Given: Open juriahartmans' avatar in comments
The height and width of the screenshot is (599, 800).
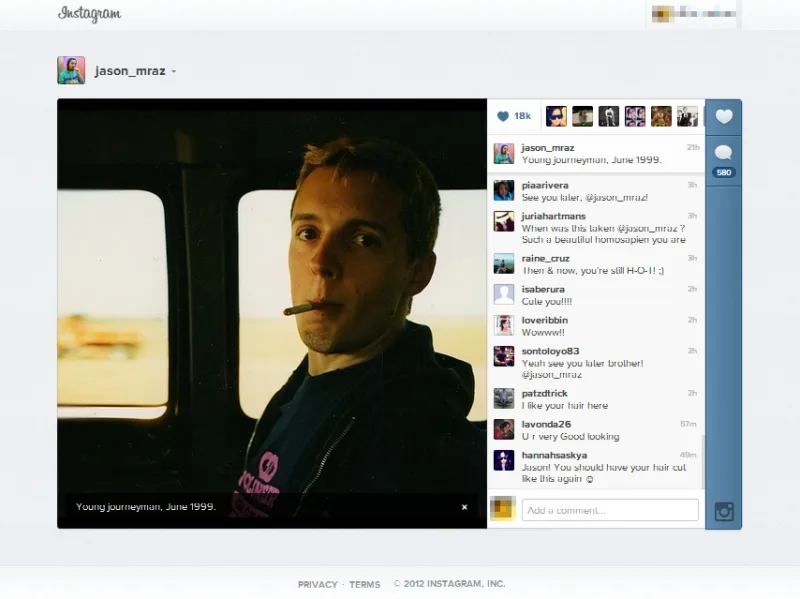Looking at the screenshot, I should pos(504,222).
